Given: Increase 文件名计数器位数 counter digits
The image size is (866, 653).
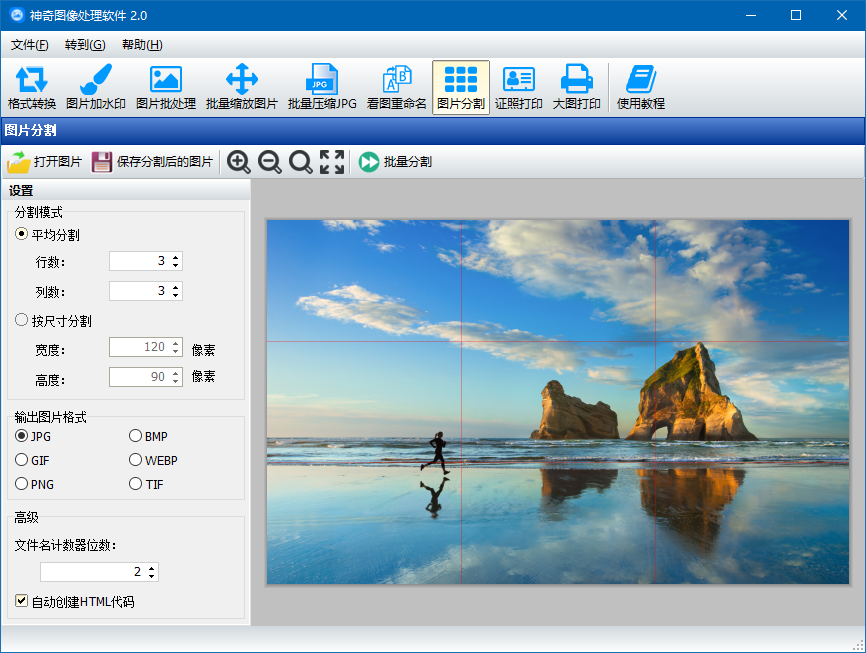Looking at the screenshot, I should [x=151, y=567].
